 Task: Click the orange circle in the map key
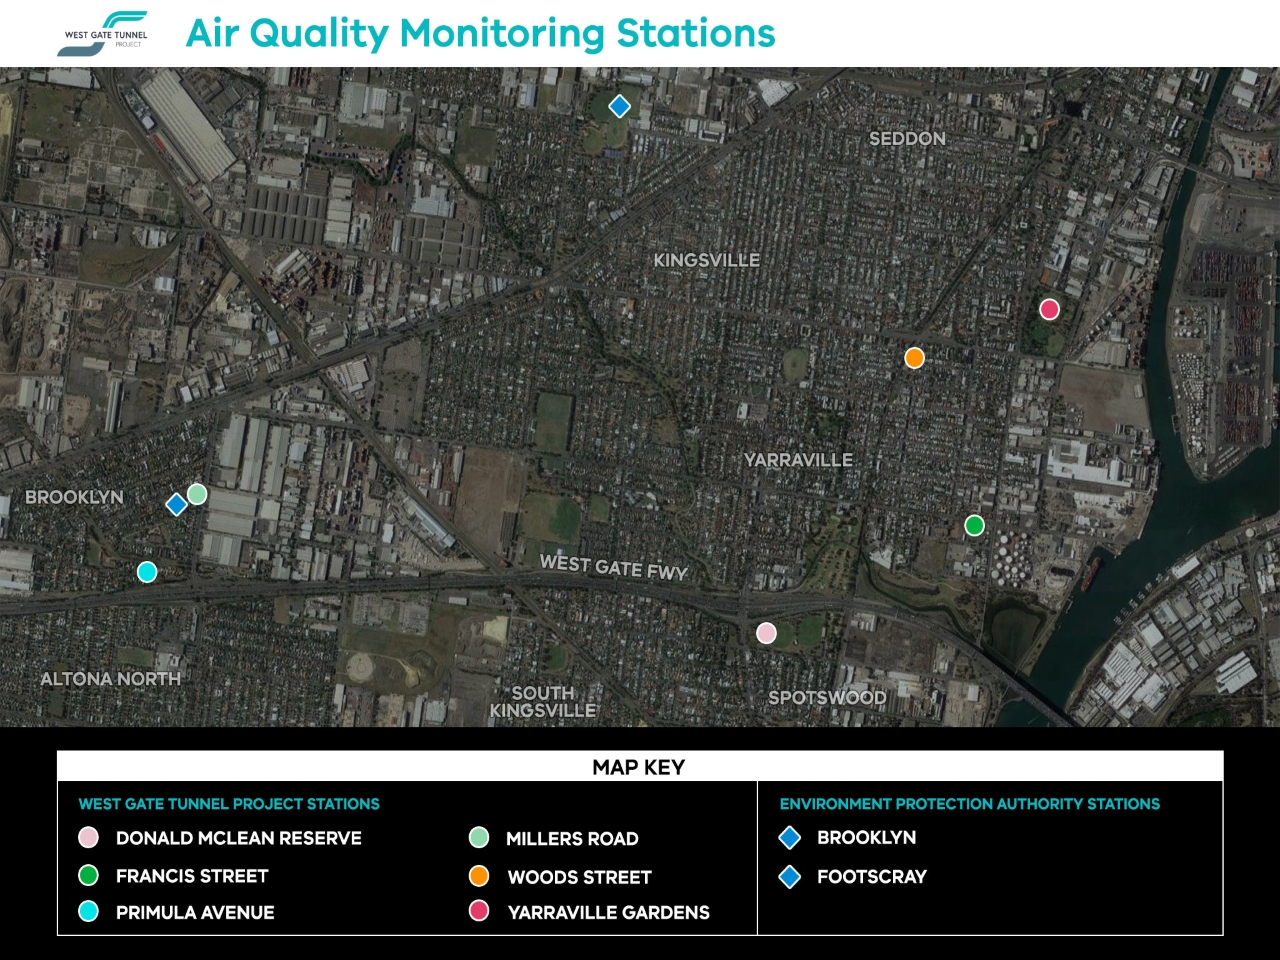(479, 876)
